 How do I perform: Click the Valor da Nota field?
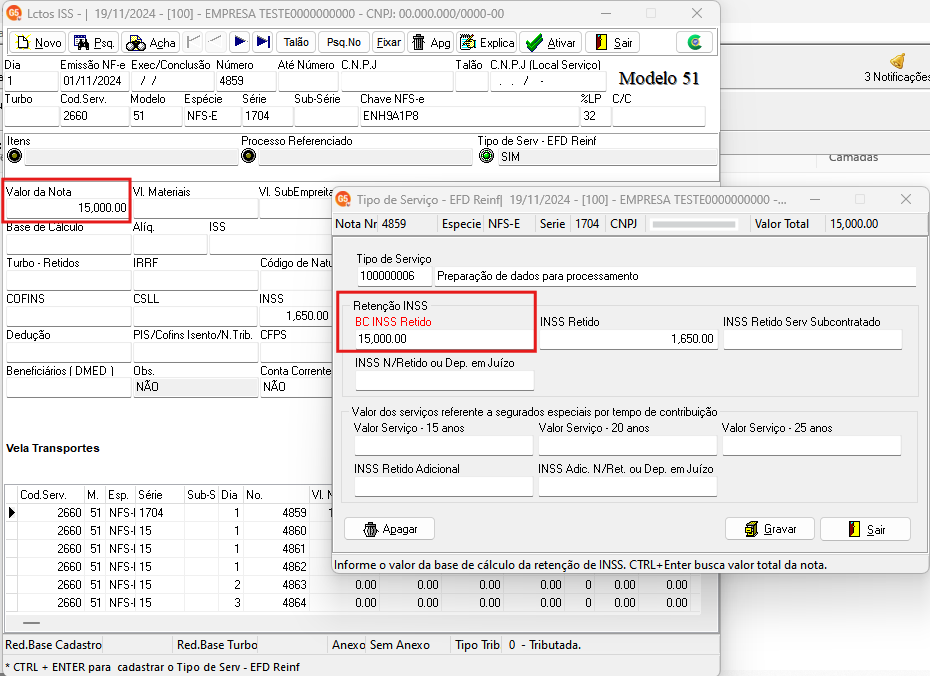(x=67, y=208)
